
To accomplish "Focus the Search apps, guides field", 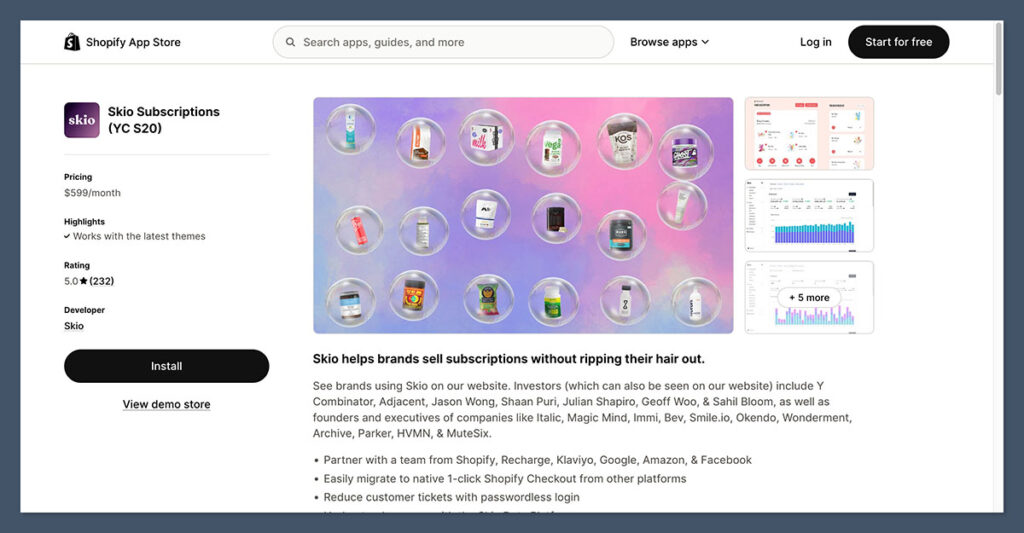I will tap(443, 42).
